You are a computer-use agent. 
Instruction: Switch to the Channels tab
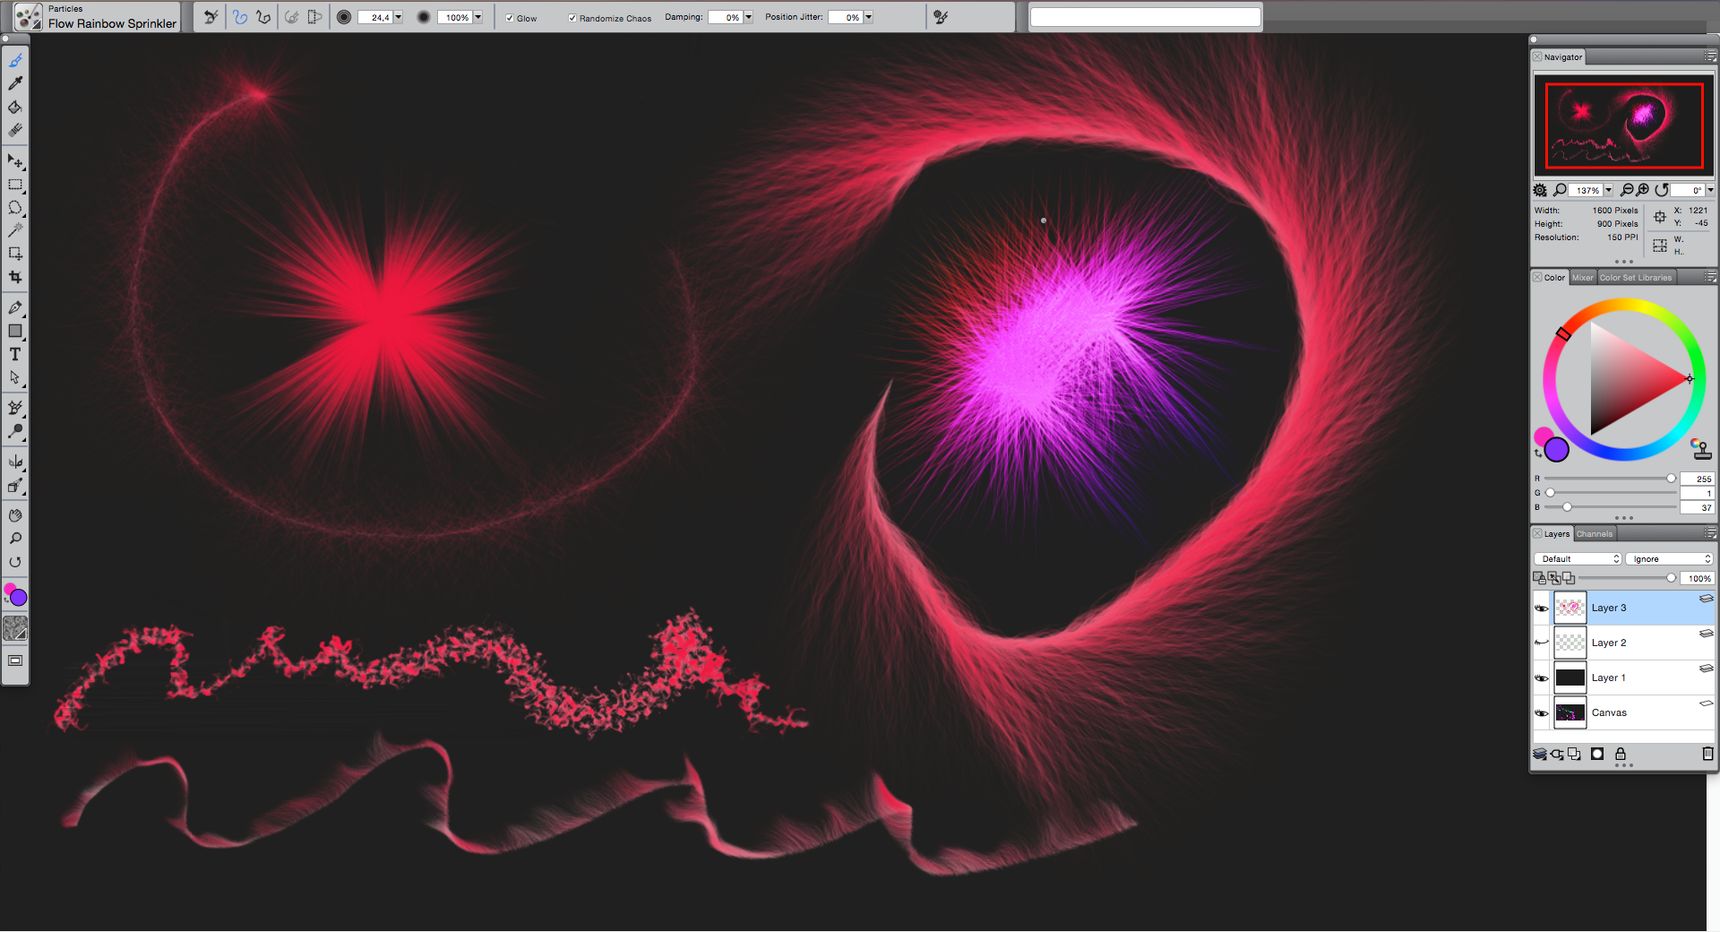[x=1594, y=534]
